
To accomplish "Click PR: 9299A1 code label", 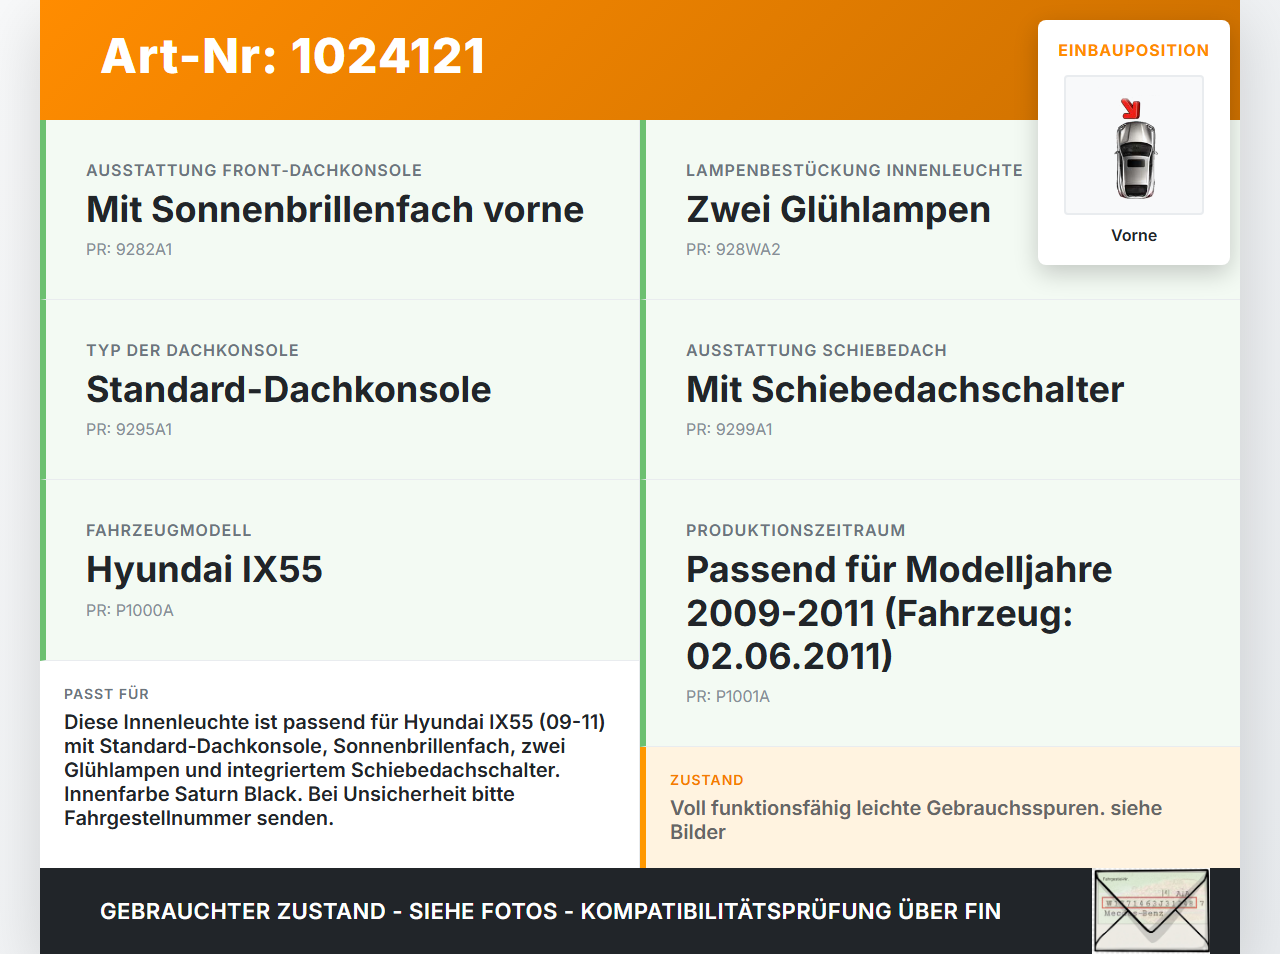I will coord(729,429).
